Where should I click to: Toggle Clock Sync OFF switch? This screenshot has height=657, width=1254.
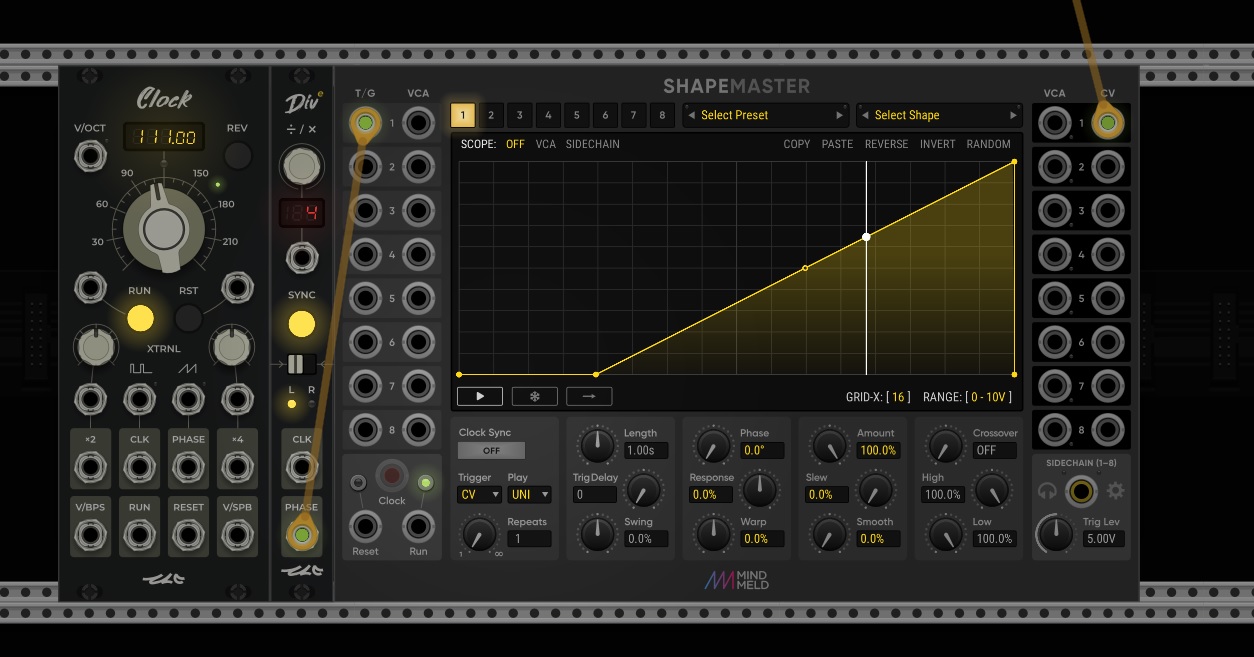(491, 450)
